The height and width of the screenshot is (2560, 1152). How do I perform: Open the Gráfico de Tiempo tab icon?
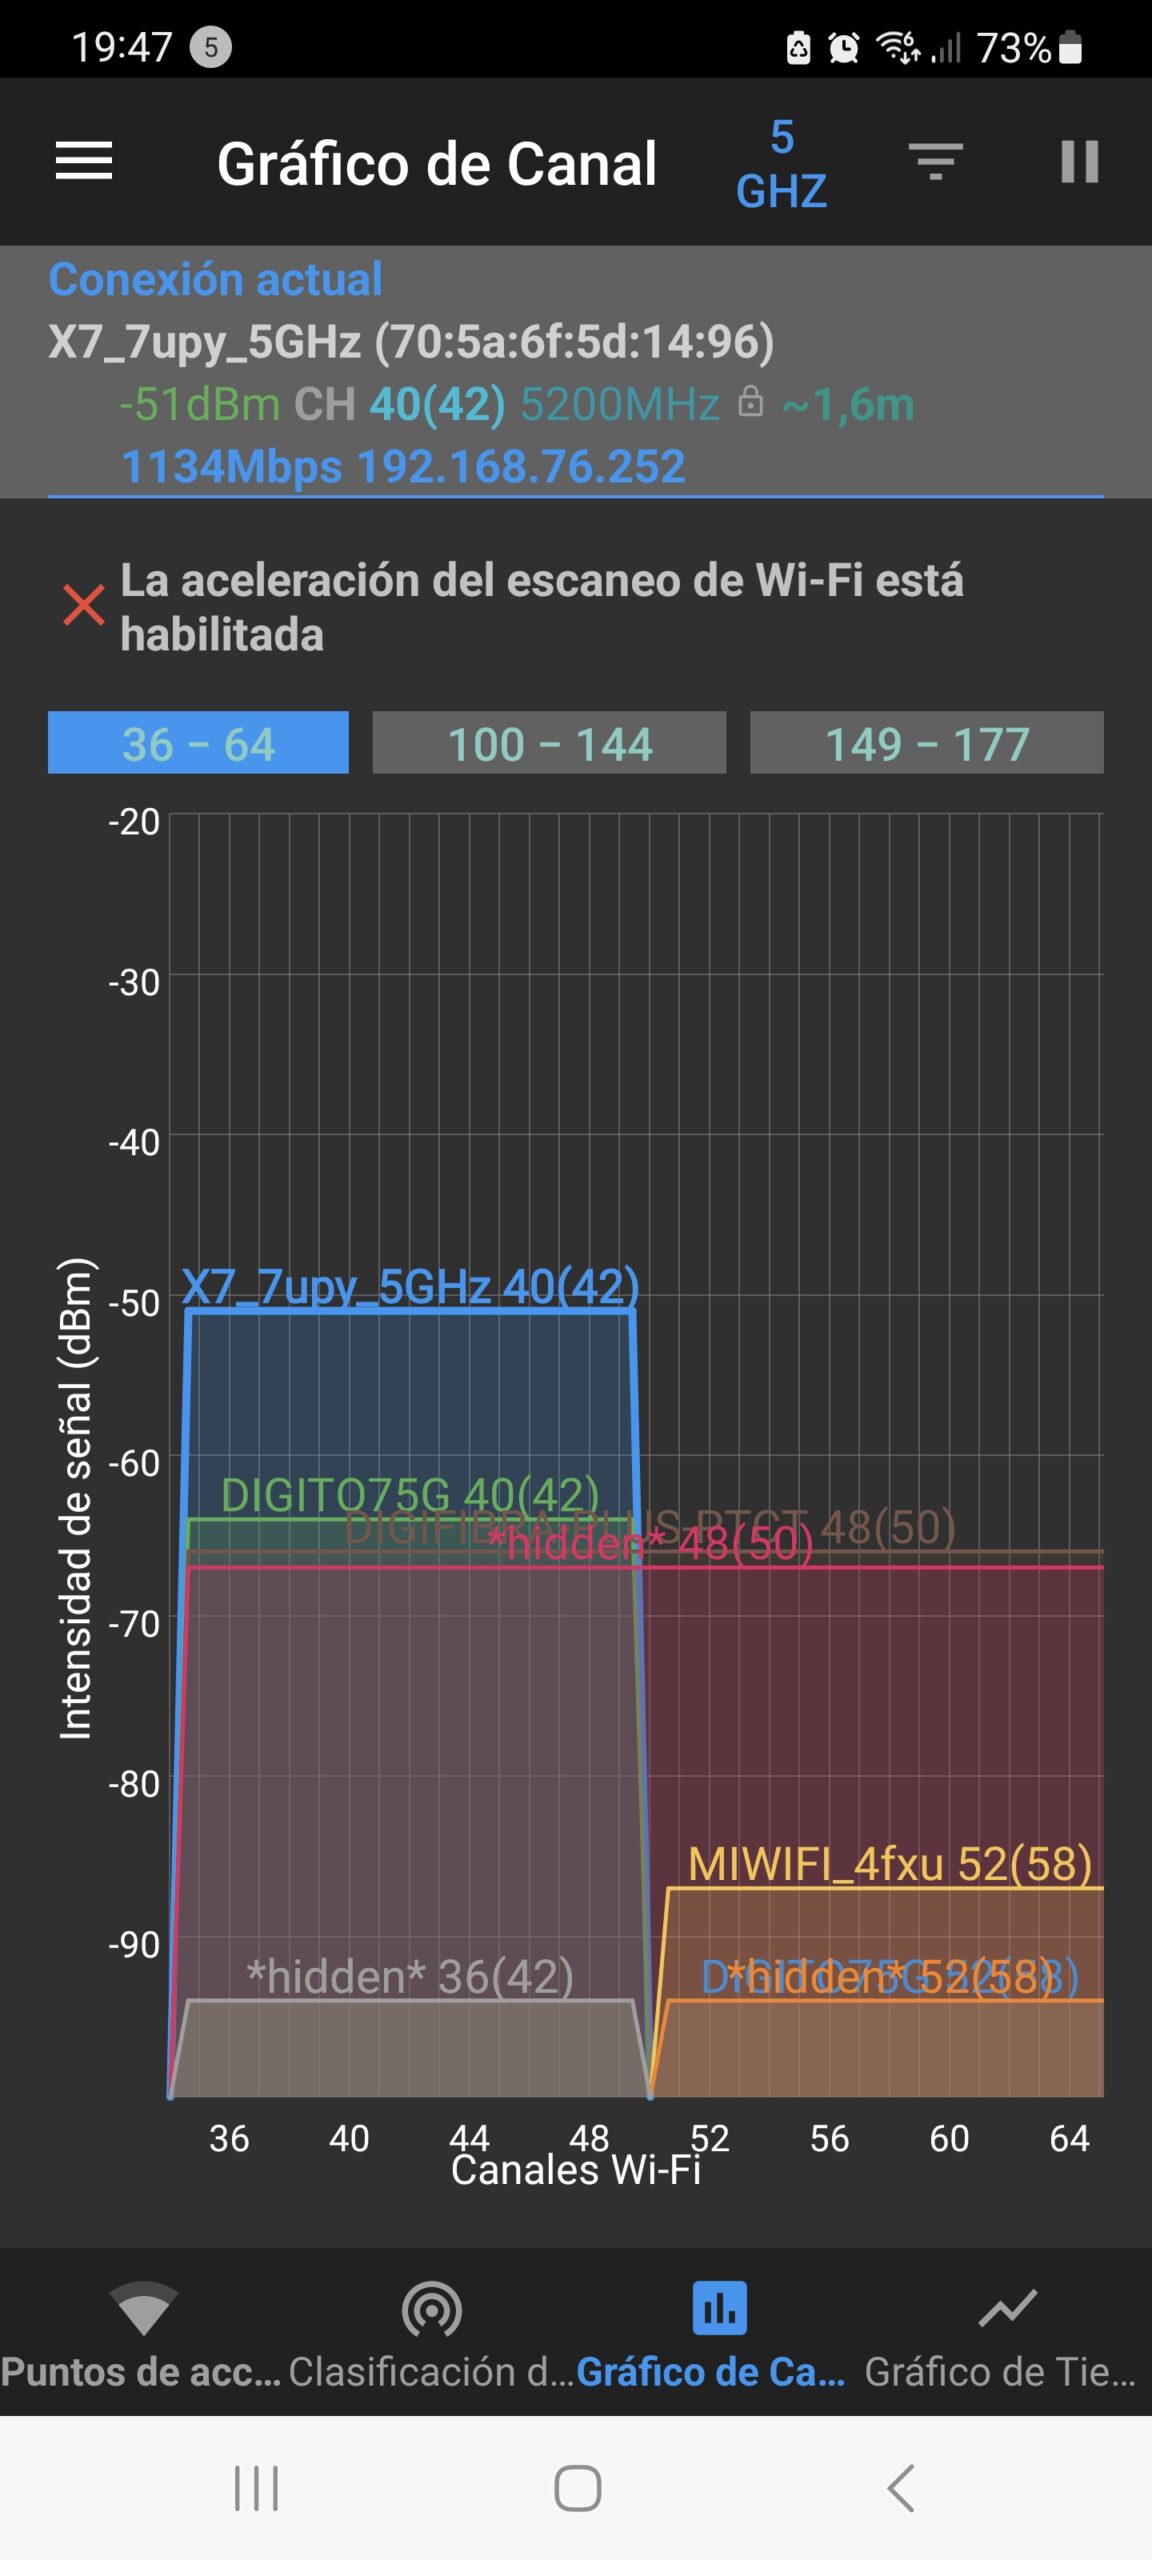coord(1007,2309)
